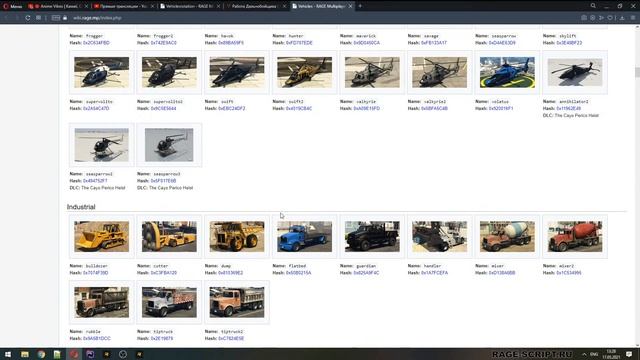640x360 pixels.
Task: Open the red mixer2 truck thumbnail
Action: point(575,237)
